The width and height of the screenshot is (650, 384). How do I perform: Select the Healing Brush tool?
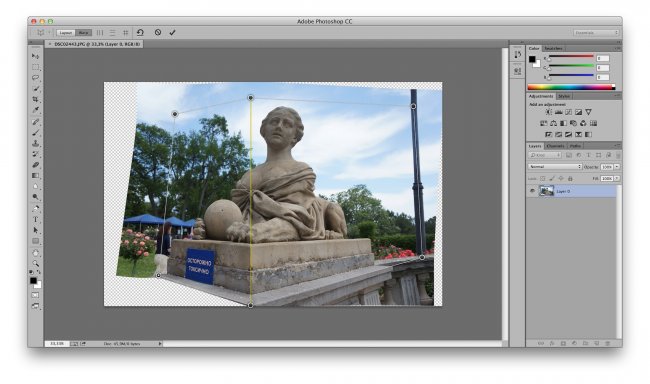coord(36,122)
